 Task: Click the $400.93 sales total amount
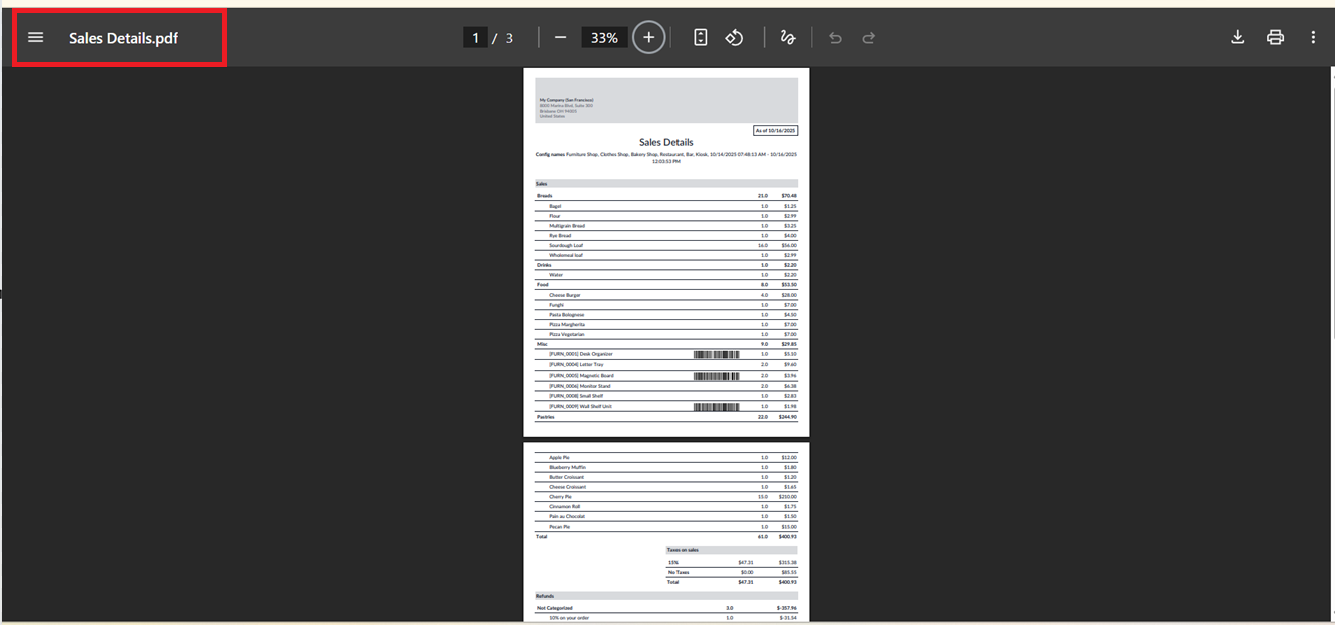point(788,537)
